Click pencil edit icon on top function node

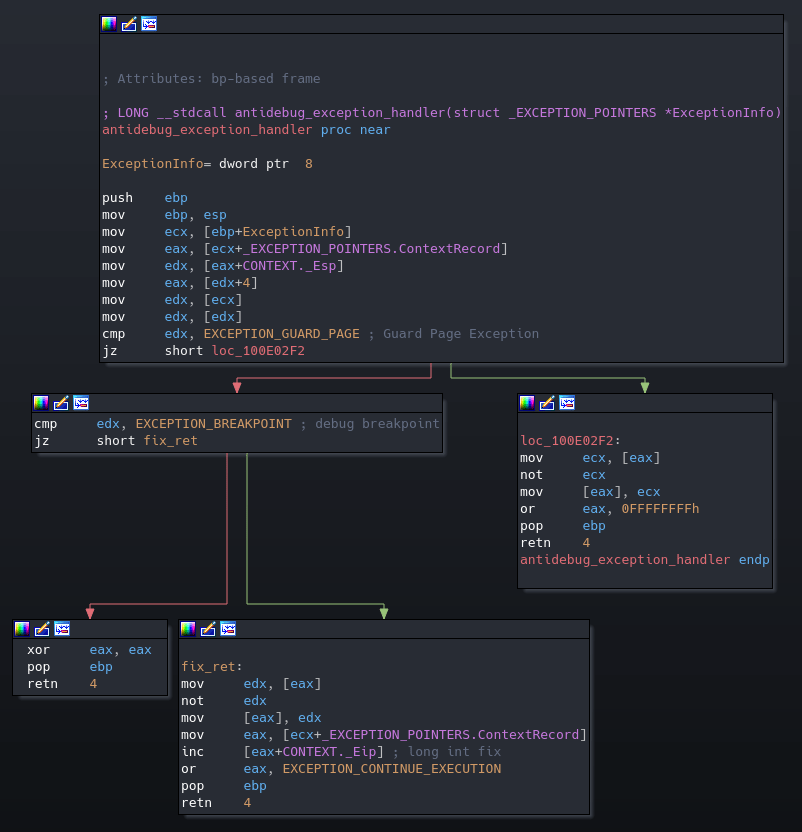tap(129, 24)
